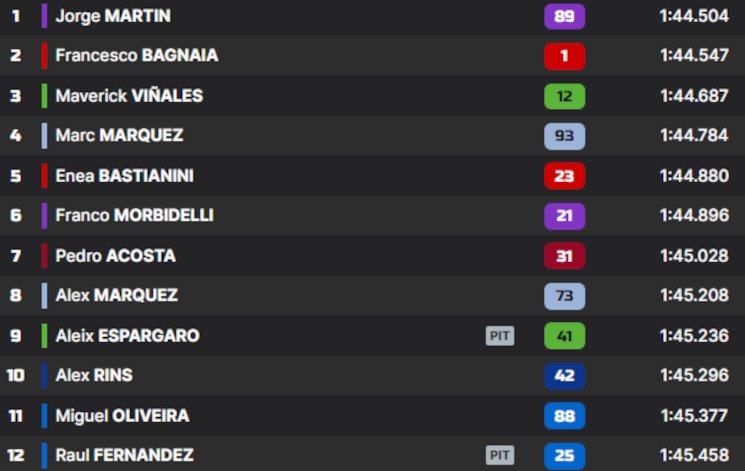Select the green number 12 badge
The width and height of the screenshot is (745, 471).
[x=564, y=96]
